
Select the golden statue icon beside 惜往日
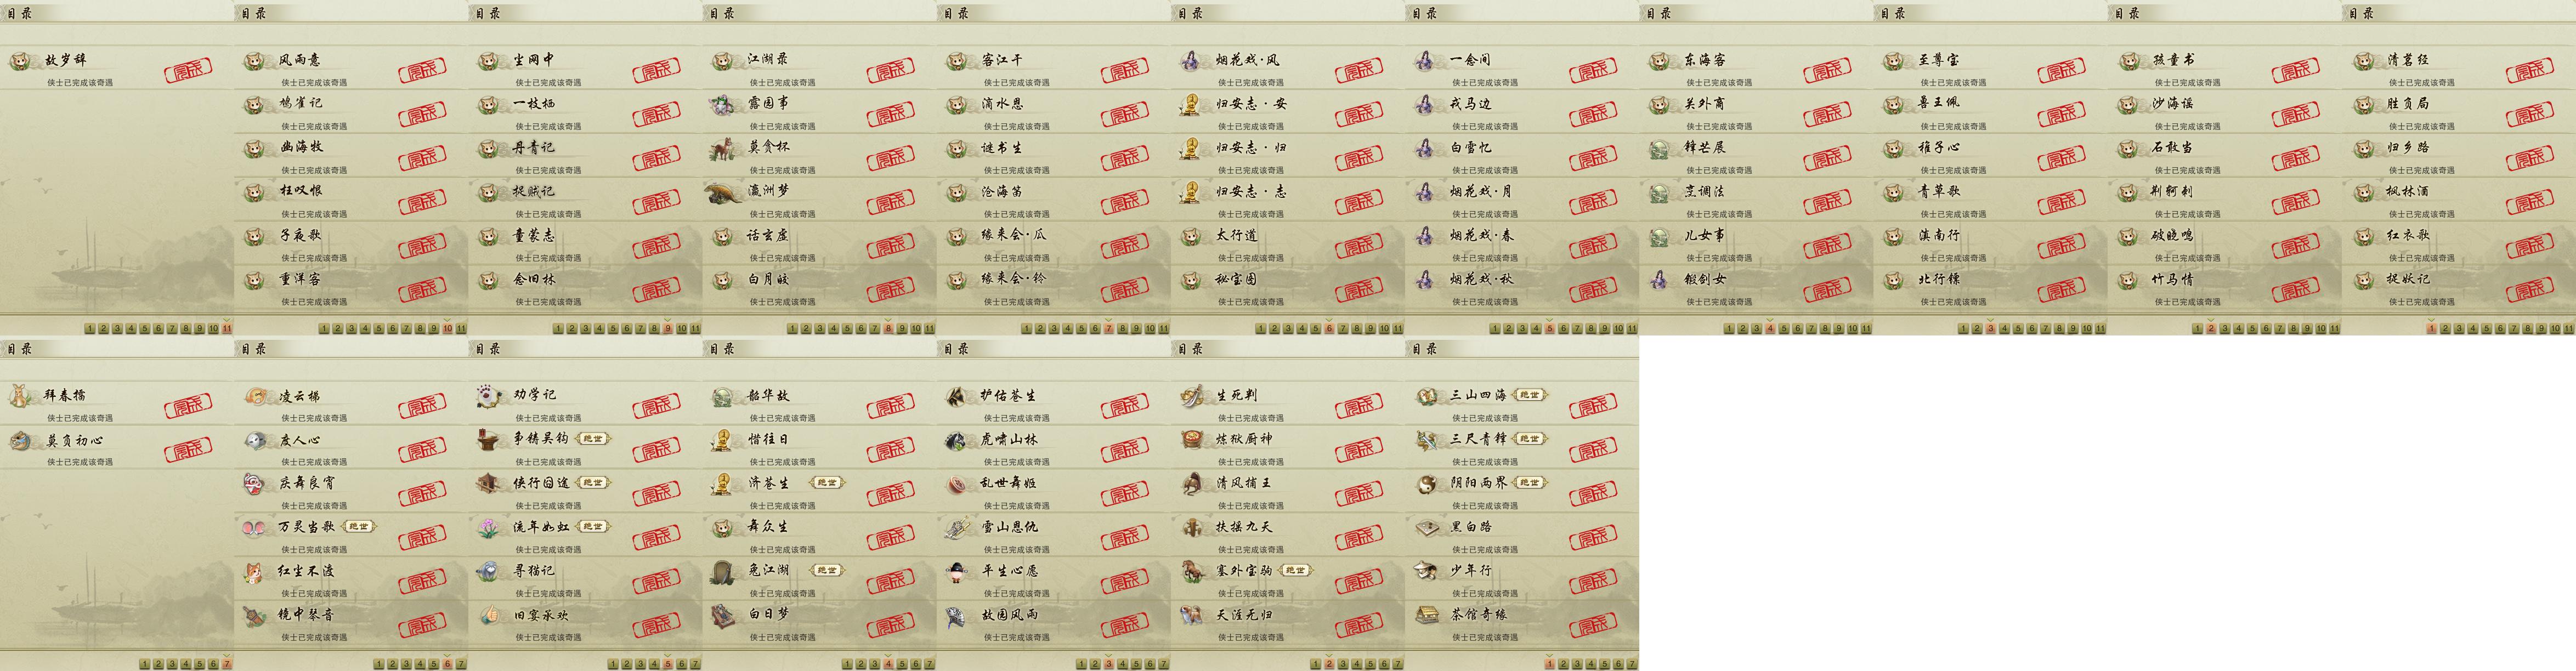pyautogui.click(x=723, y=440)
